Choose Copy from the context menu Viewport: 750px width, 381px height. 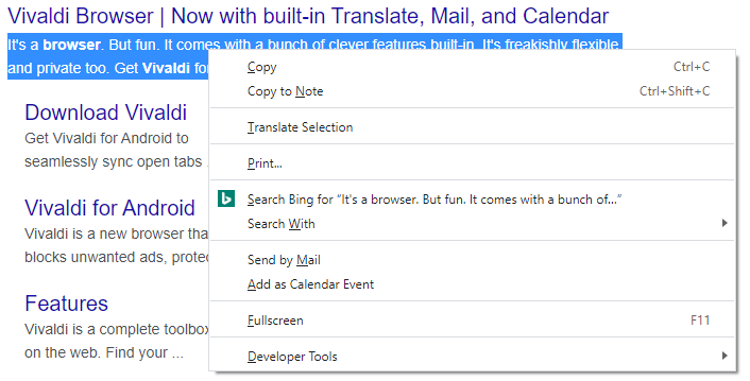472,67
